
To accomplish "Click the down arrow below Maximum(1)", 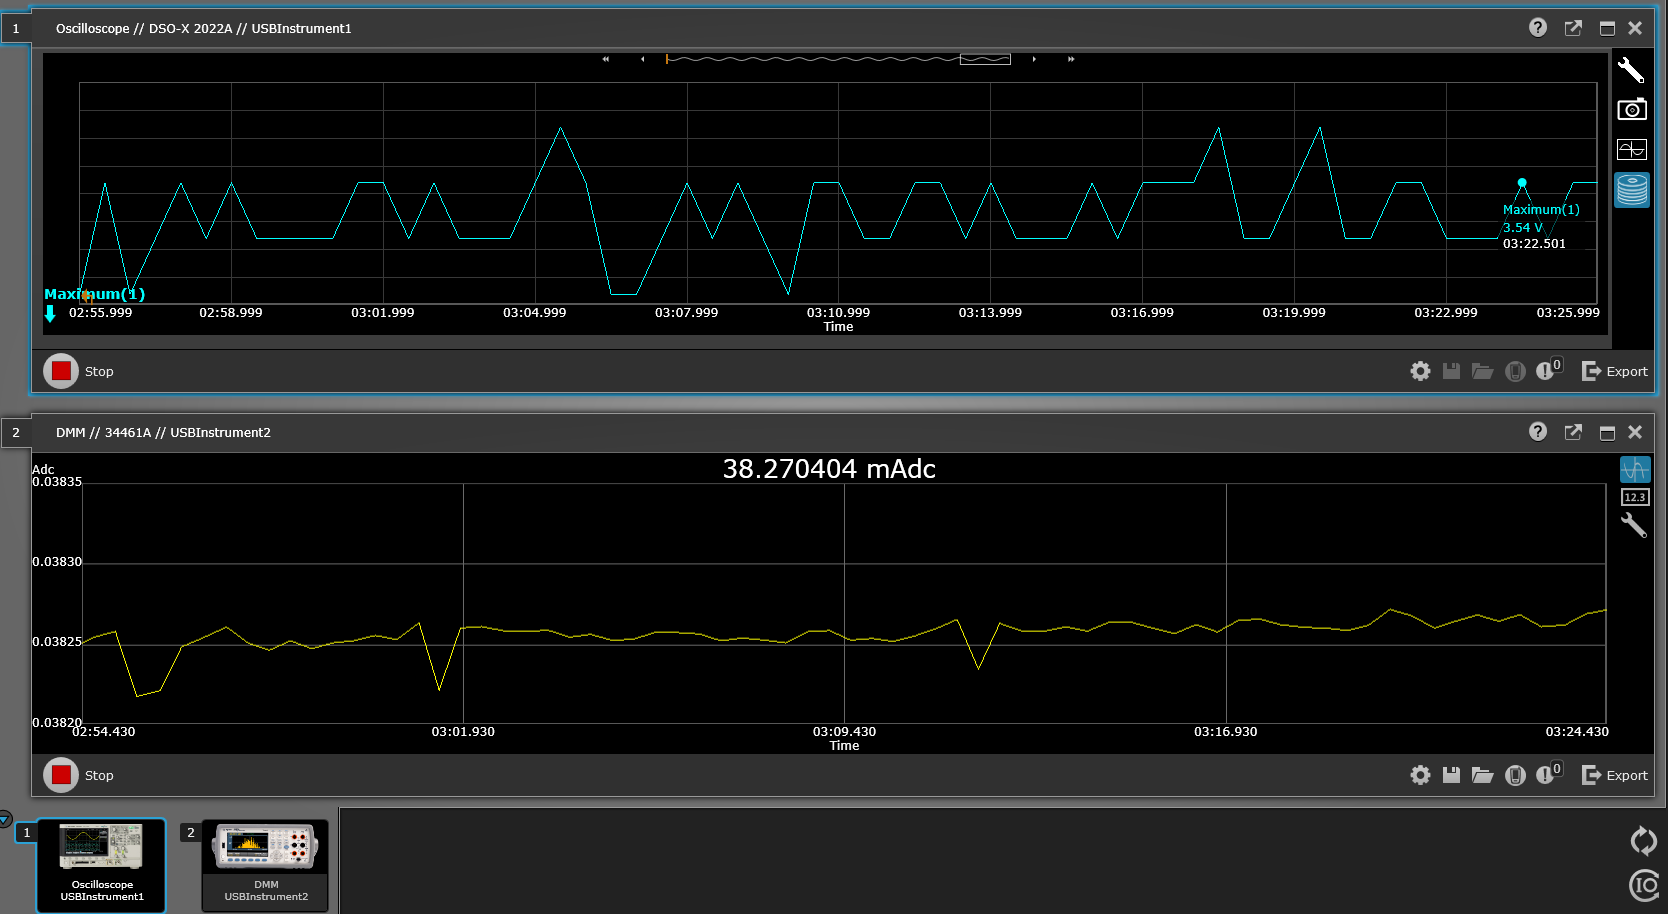I will pyautogui.click(x=50, y=314).
